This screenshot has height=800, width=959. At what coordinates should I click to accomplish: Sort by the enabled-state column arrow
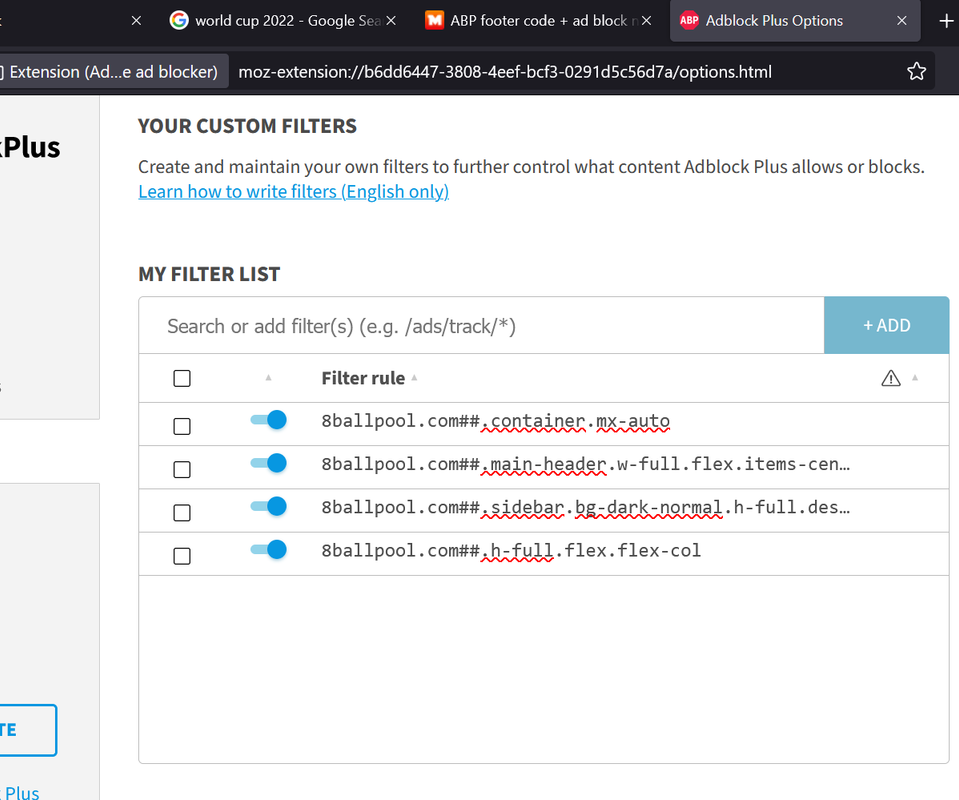point(268,378)
